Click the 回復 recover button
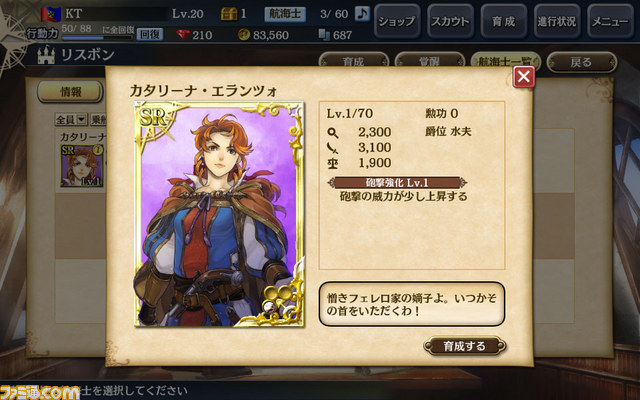 coord(149,34)
